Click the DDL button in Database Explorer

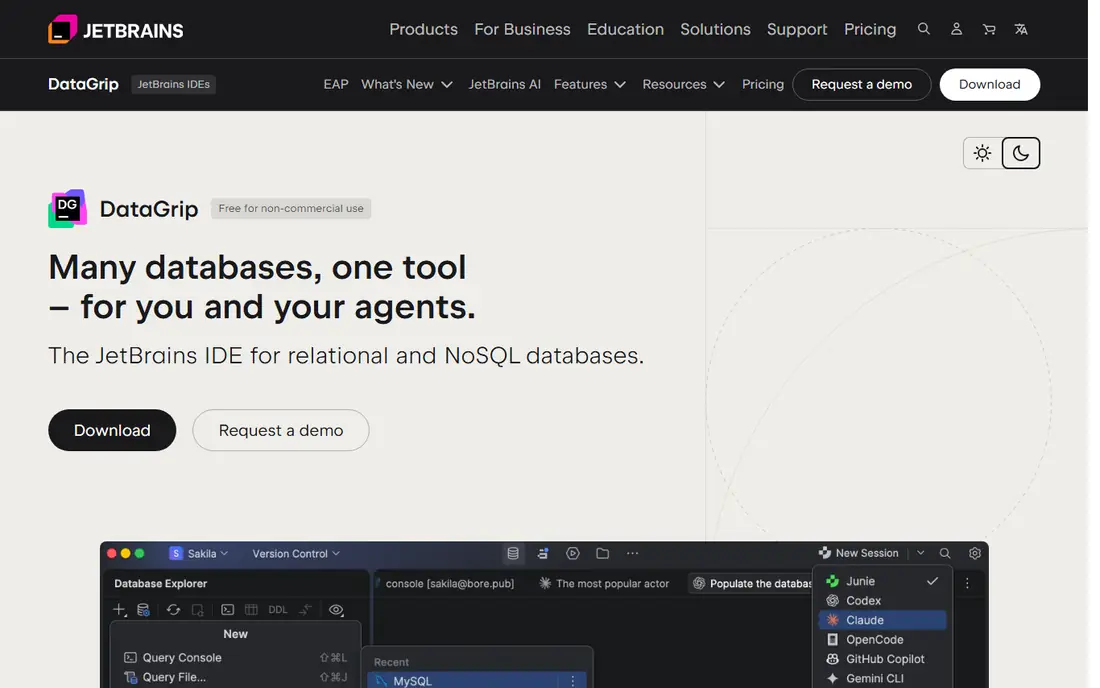(278, 609)
